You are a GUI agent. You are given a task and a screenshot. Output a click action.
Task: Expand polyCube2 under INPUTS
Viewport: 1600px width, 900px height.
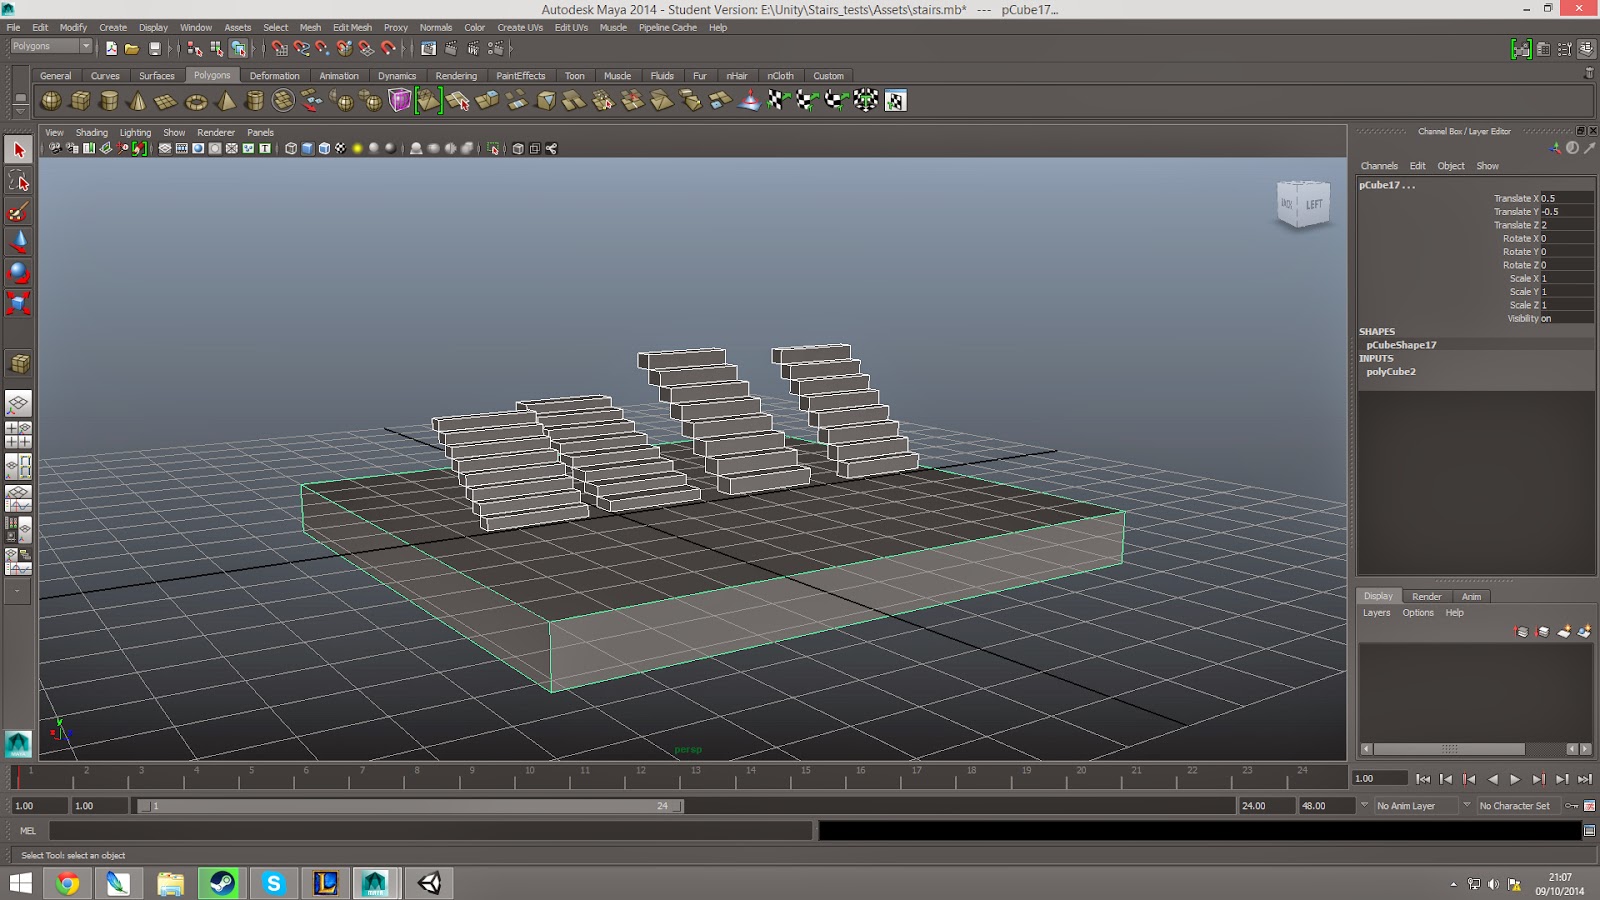tap(1391, 371)
